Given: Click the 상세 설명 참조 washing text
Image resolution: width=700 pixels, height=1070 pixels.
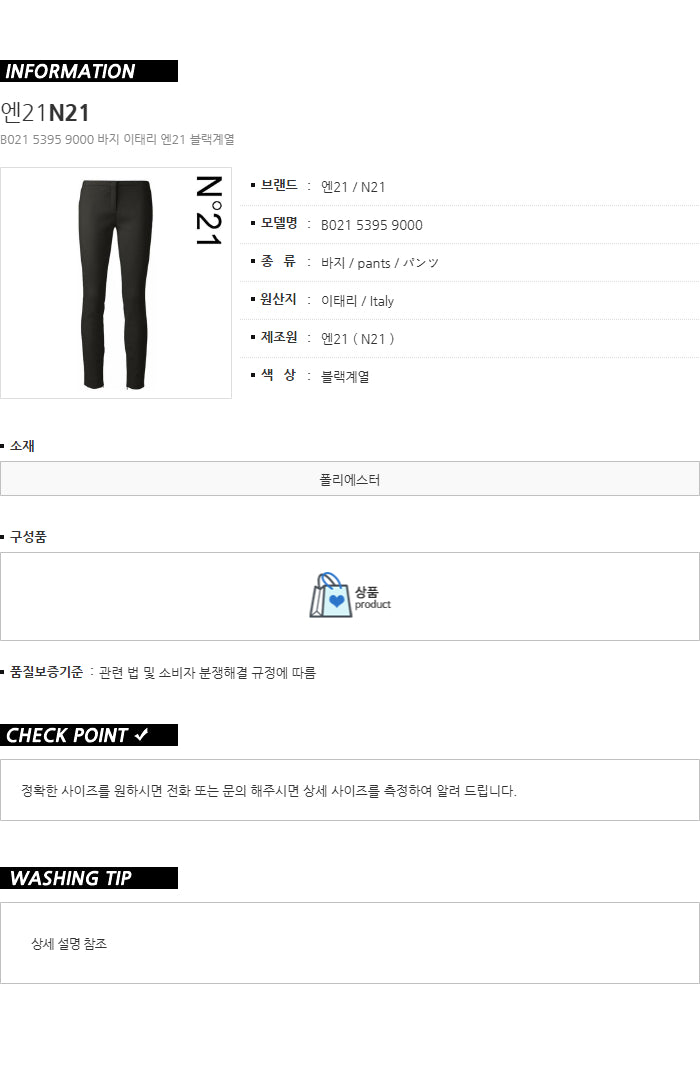Looking at the screenshot, I should pos(69,944).
